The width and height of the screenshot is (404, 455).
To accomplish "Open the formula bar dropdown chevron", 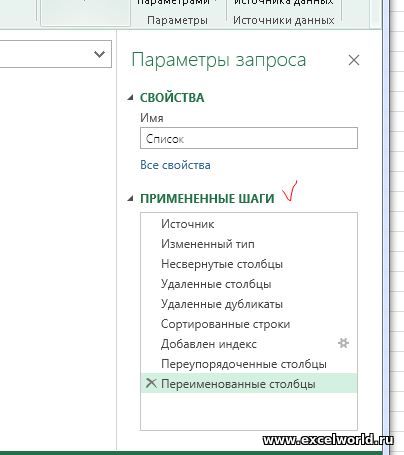I will pos(100,54).
